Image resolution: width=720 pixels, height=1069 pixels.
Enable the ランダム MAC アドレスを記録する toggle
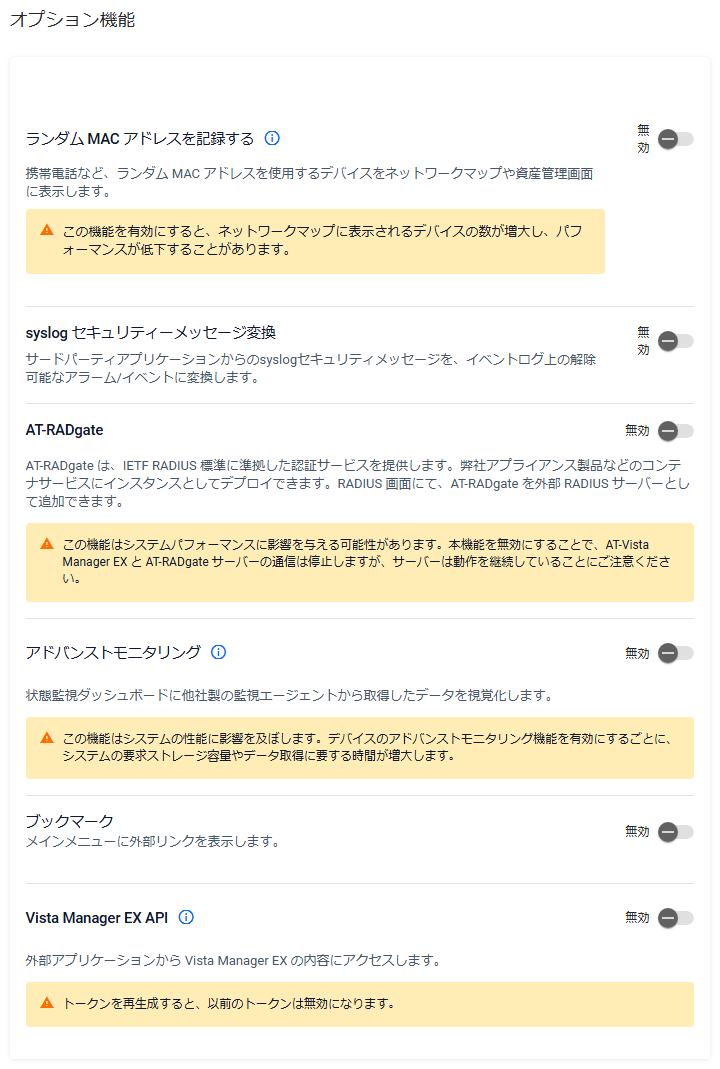pyautogui.click(x=676, y=139)
